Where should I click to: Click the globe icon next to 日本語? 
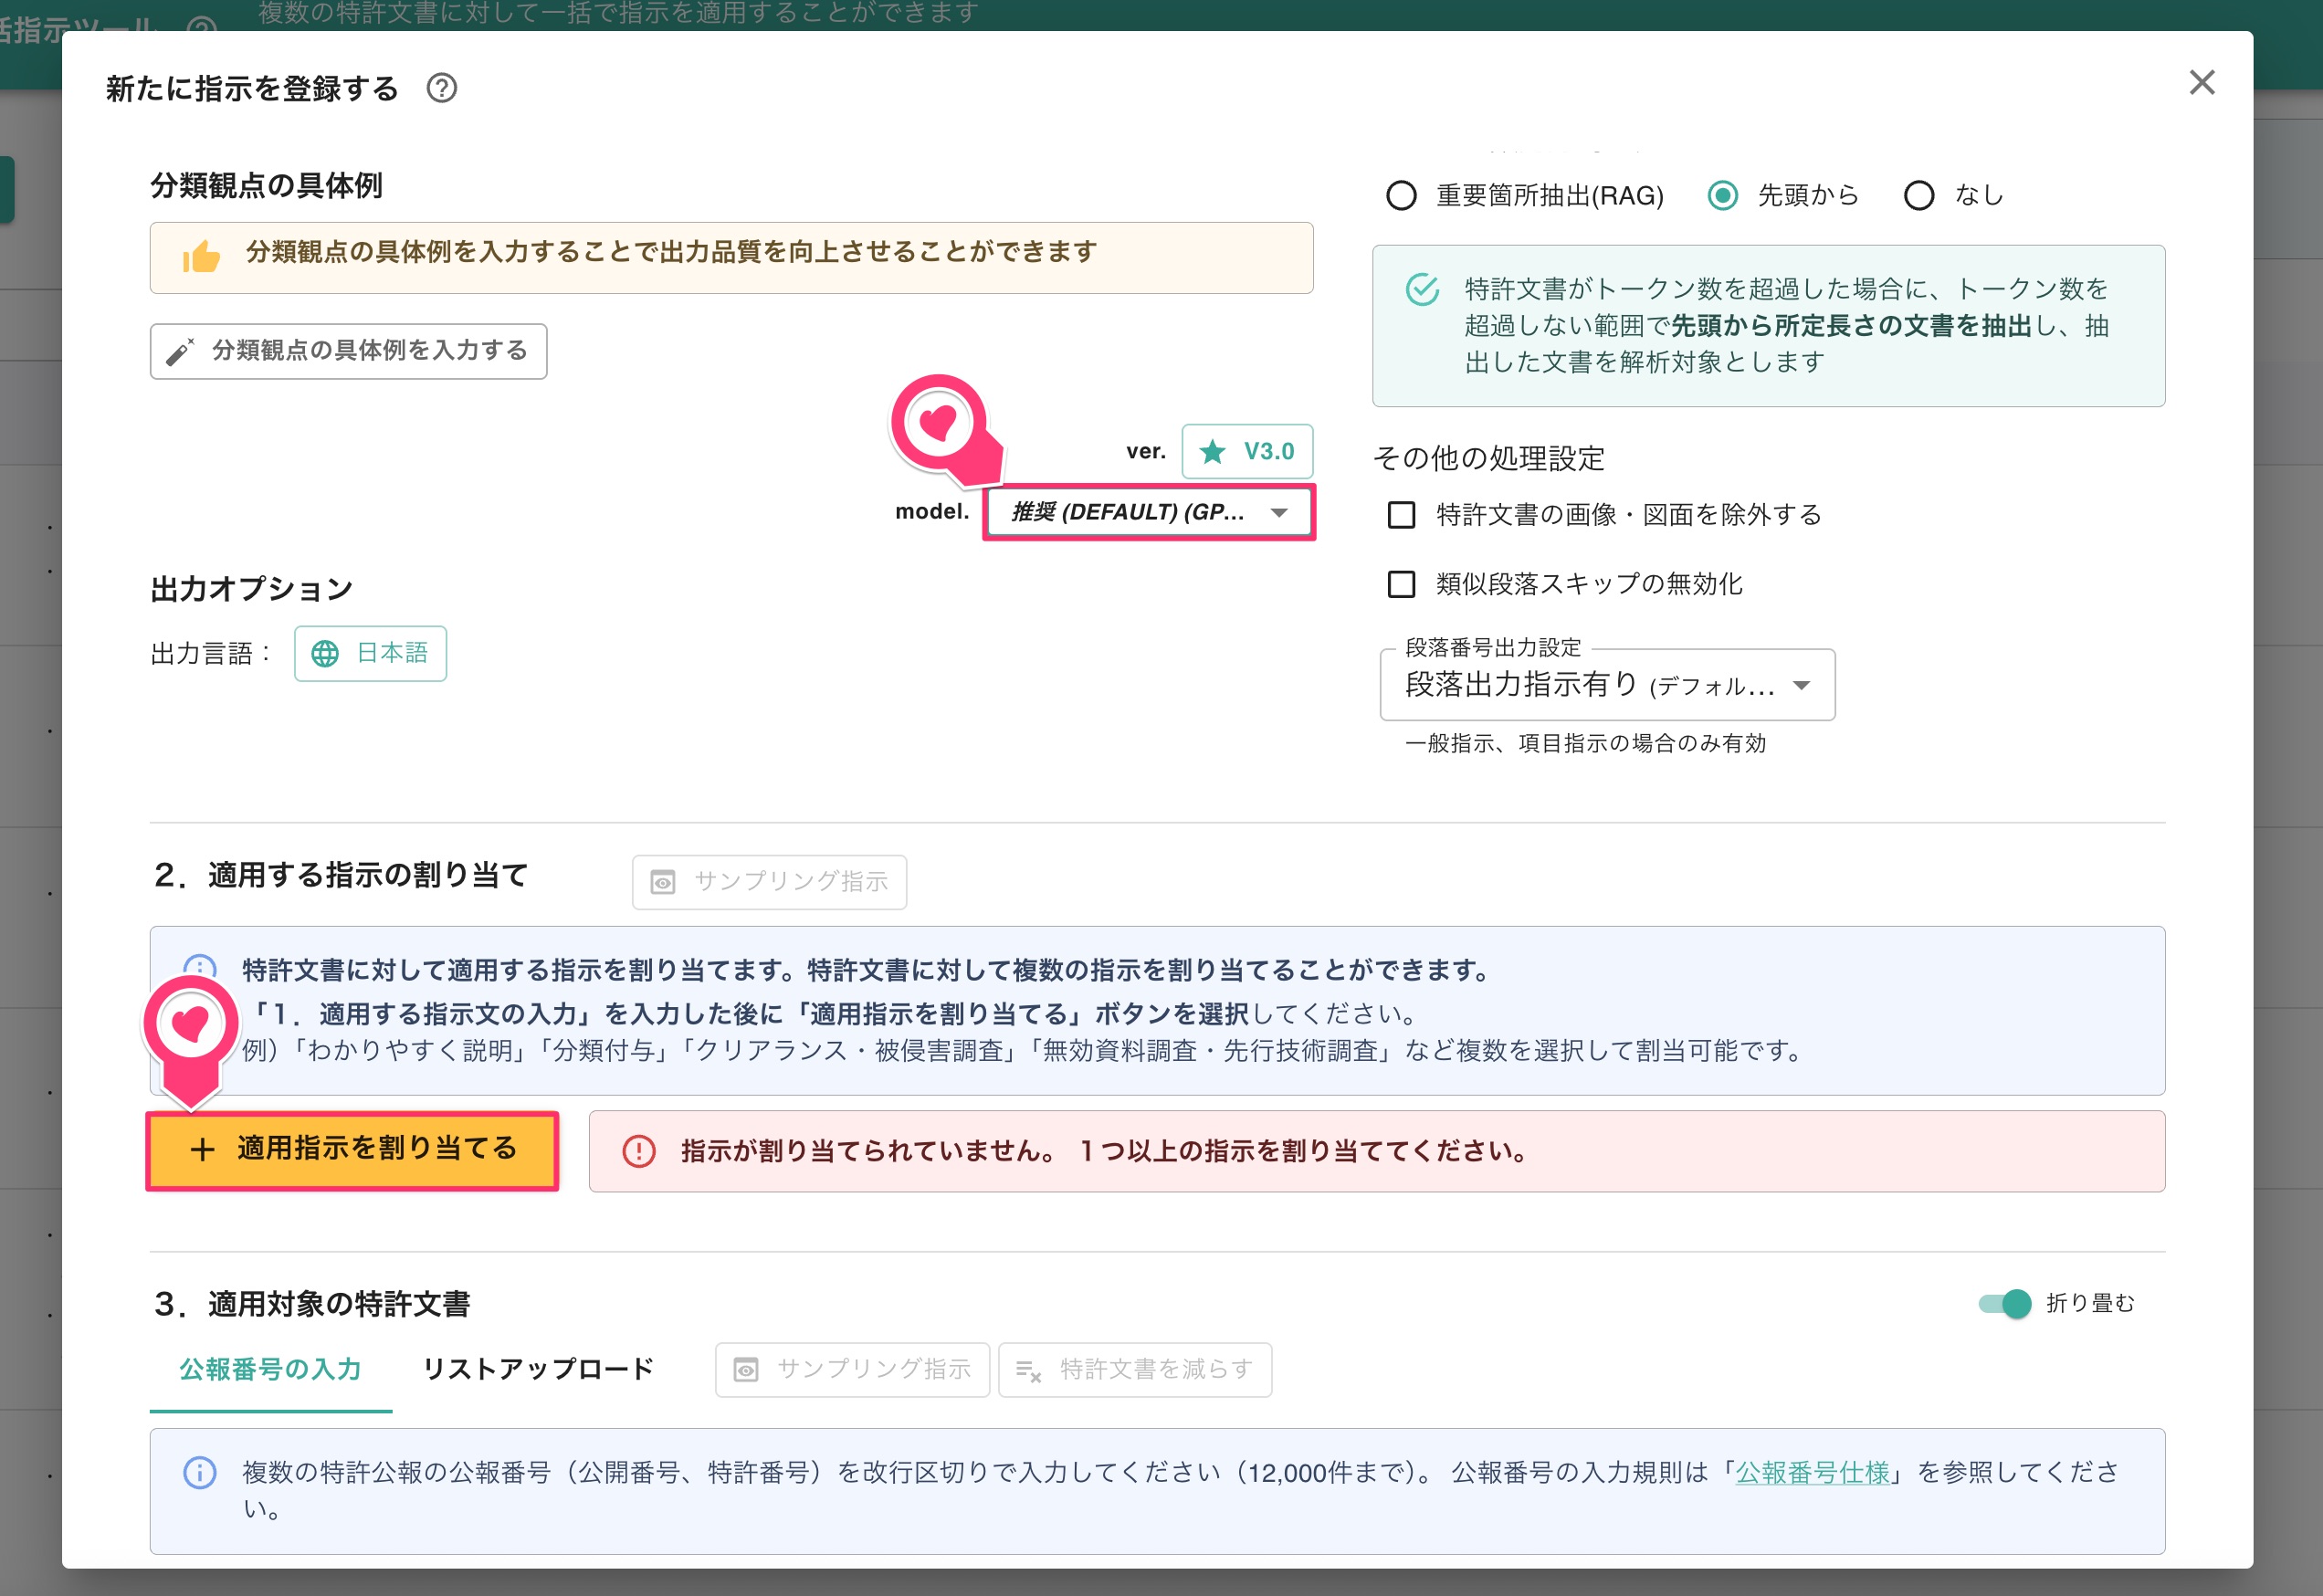[325, 653]
